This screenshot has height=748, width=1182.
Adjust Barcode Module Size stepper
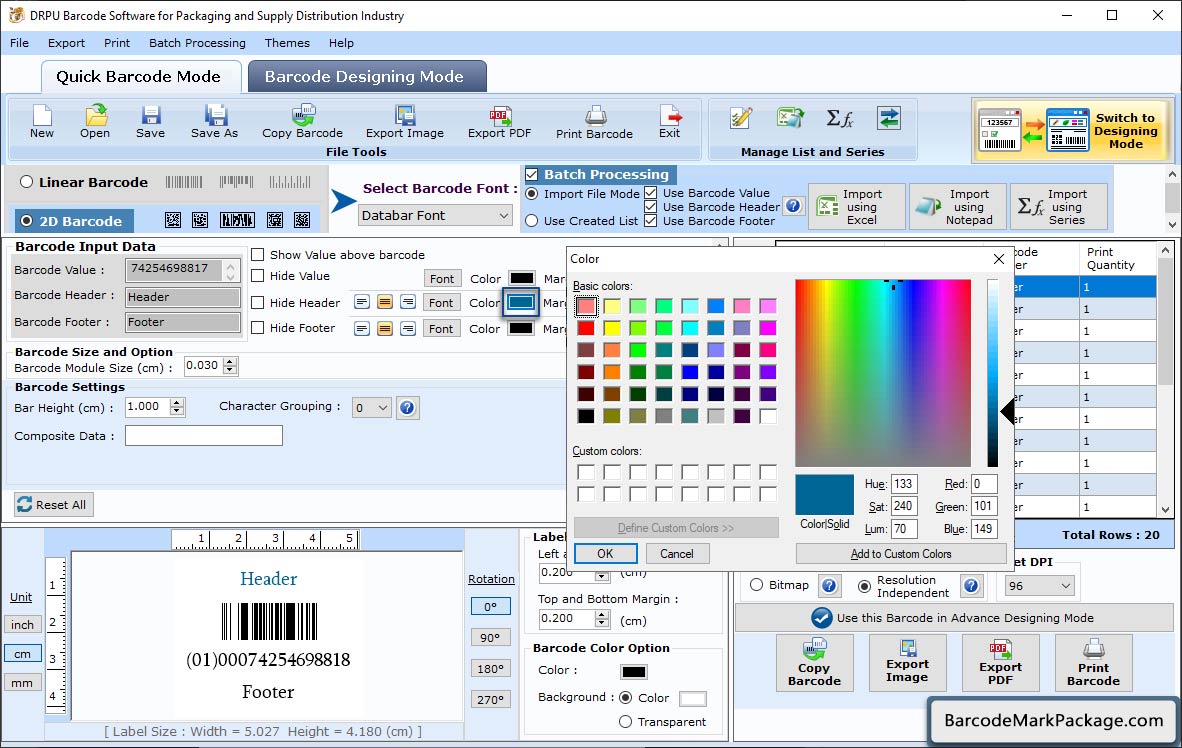pos(230,366)
